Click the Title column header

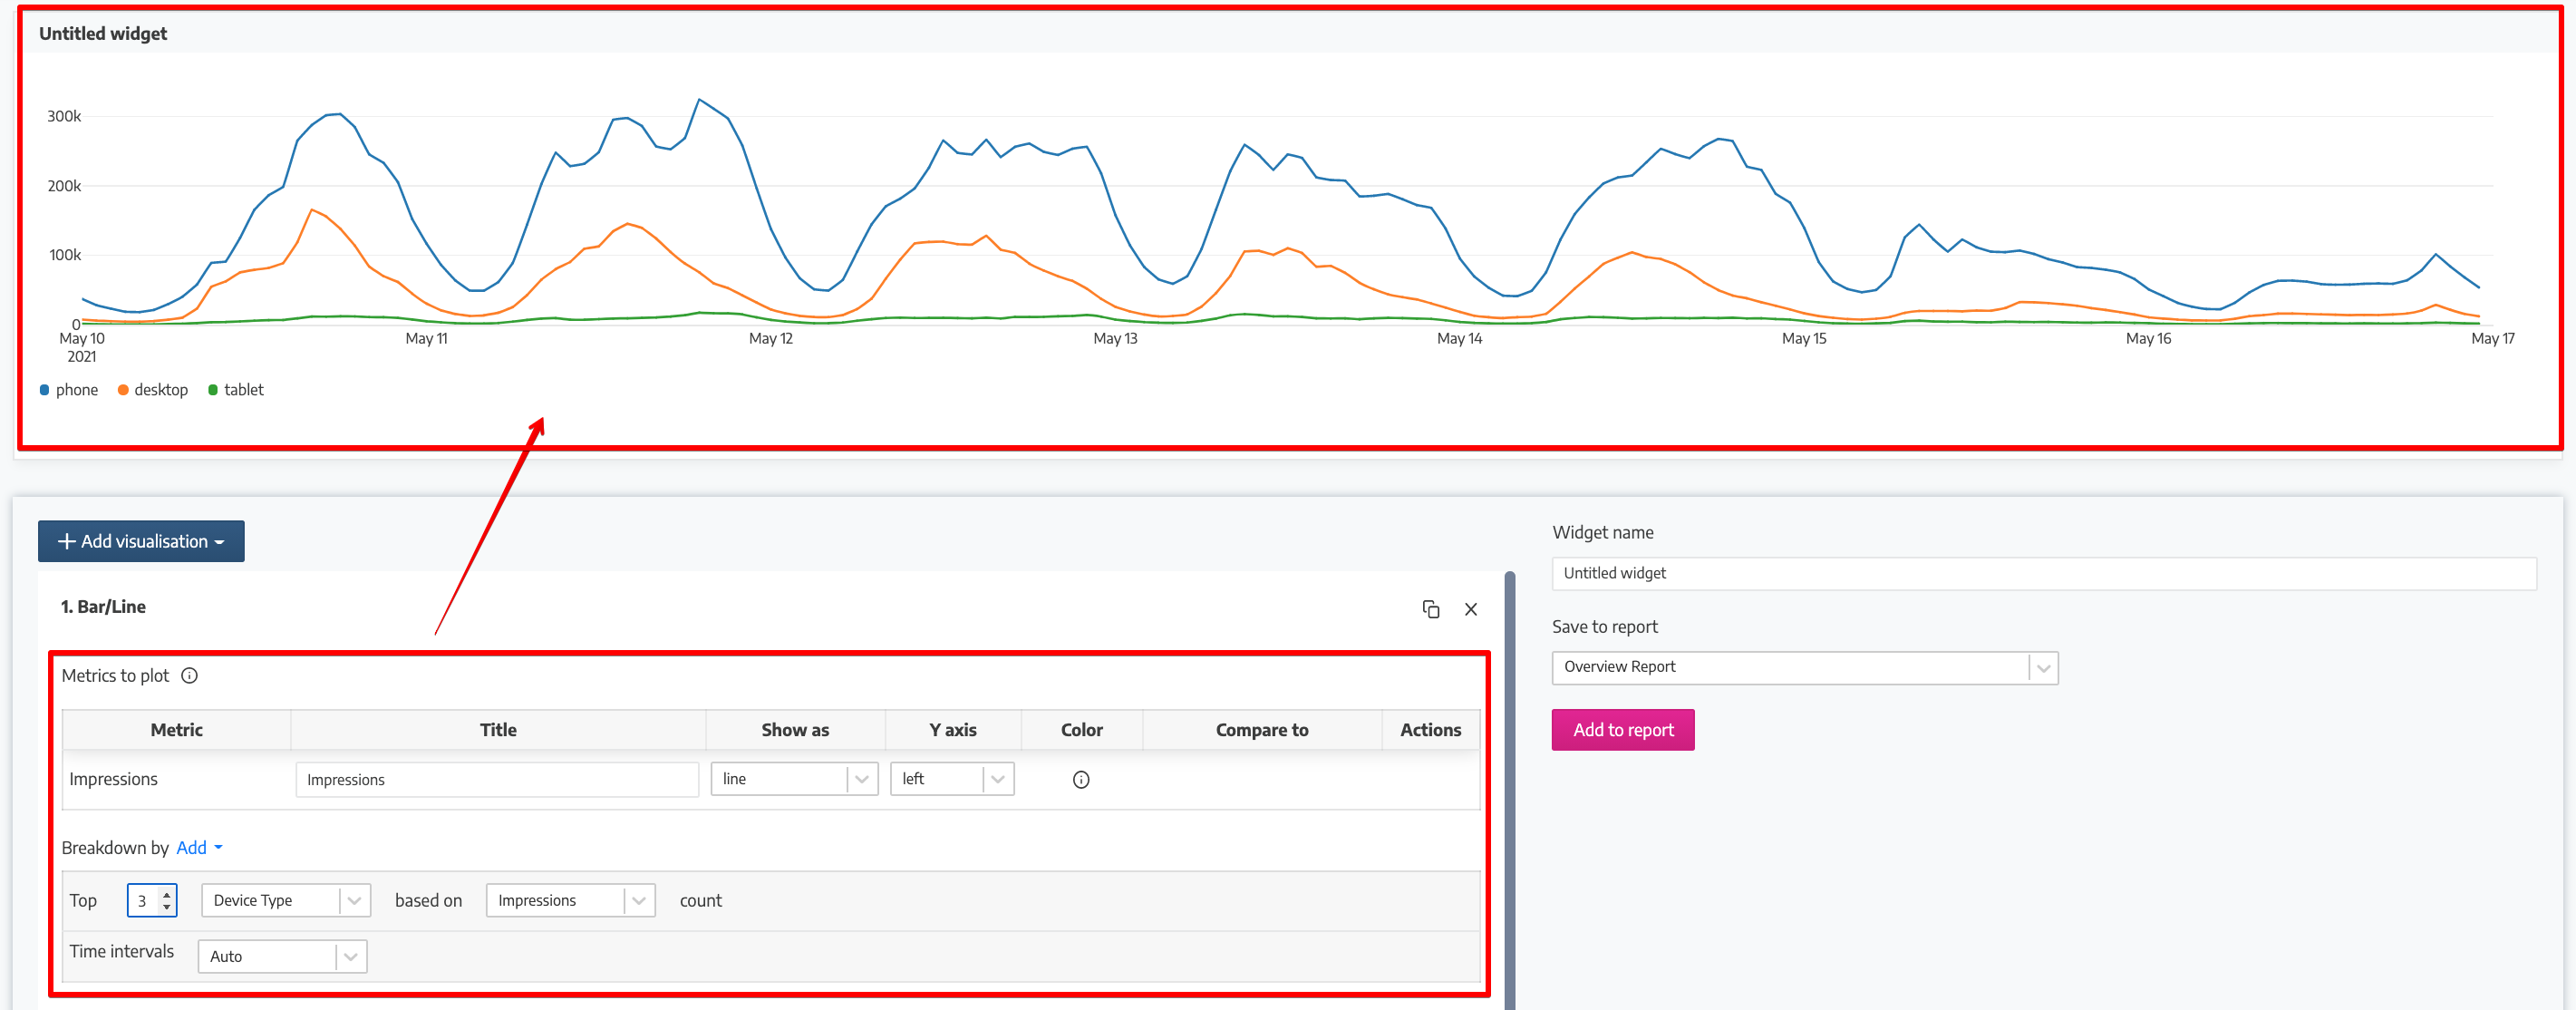(498, 730)
